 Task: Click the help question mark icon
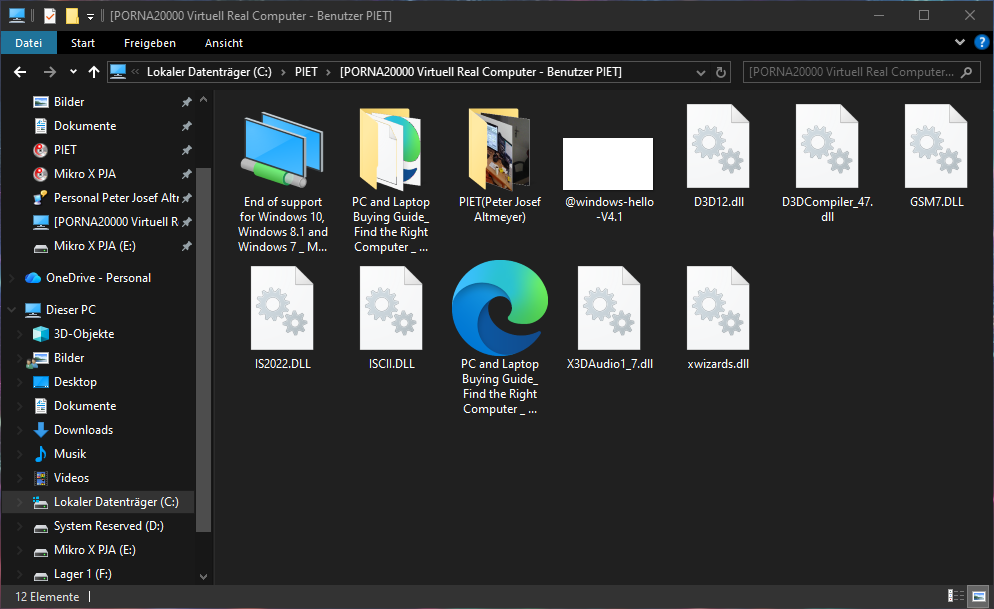pyautogui.click(x=981, y=43)
